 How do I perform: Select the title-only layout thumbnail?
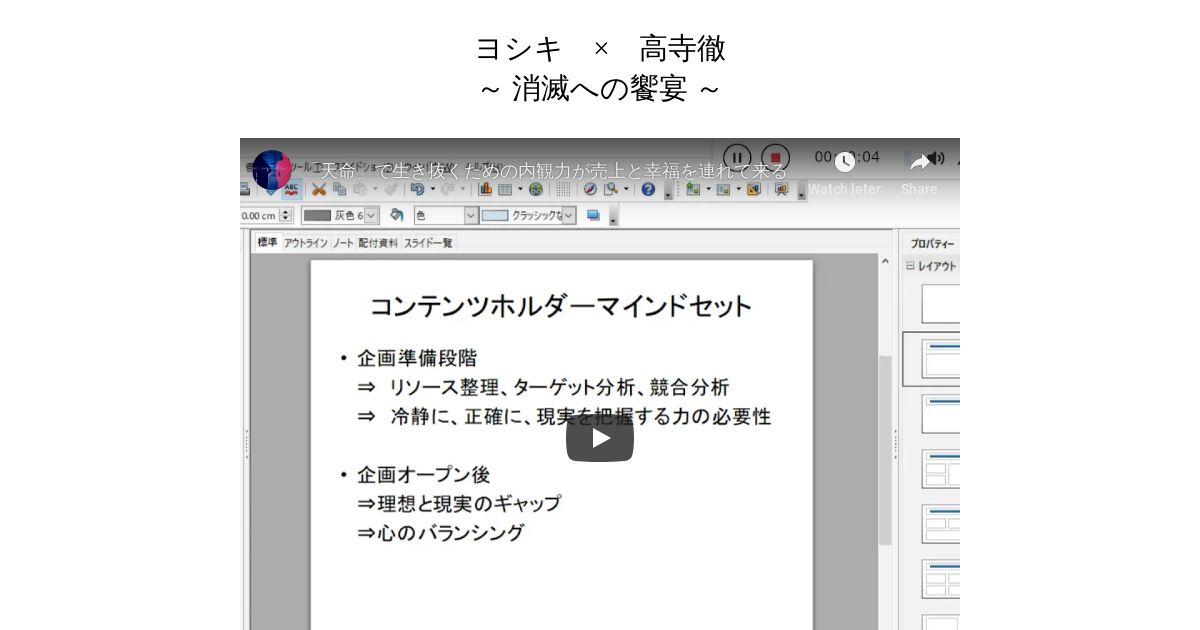pos(941,413)
